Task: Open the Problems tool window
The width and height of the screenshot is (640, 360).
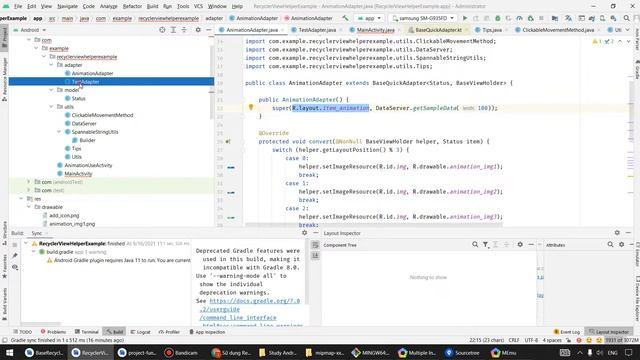Action: (x=53, y=332)
